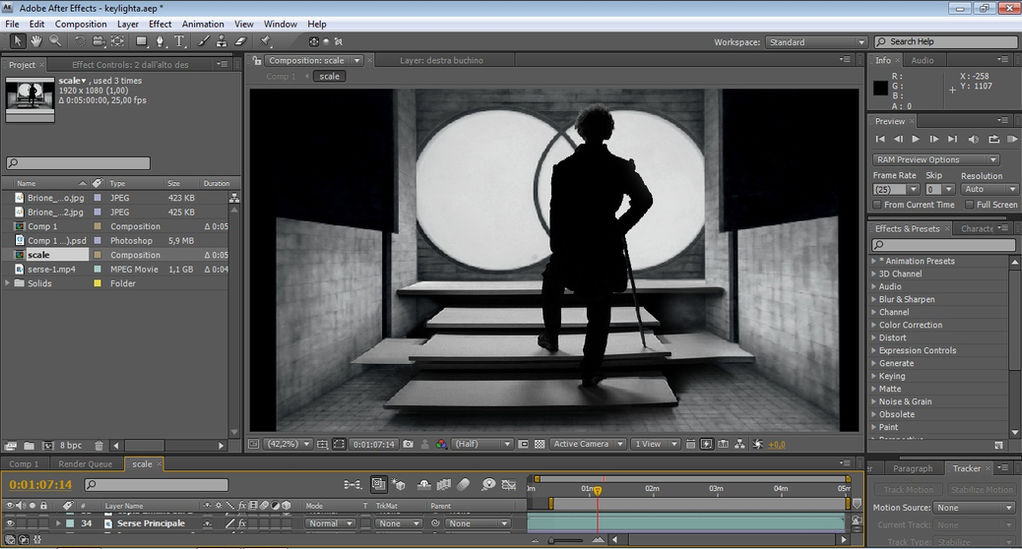Select the Horizontal Type tool
This screenshot has height=549, width=1022.
coord(179,41)
